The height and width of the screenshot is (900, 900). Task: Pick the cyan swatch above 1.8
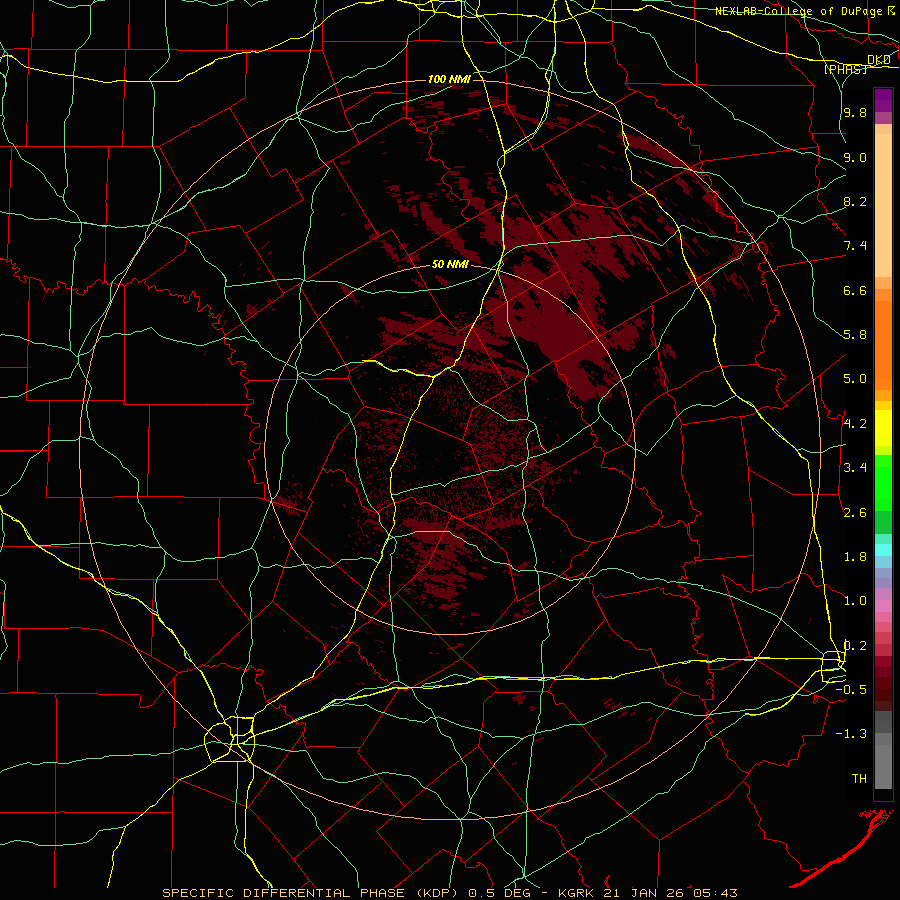tap(883, 549)
